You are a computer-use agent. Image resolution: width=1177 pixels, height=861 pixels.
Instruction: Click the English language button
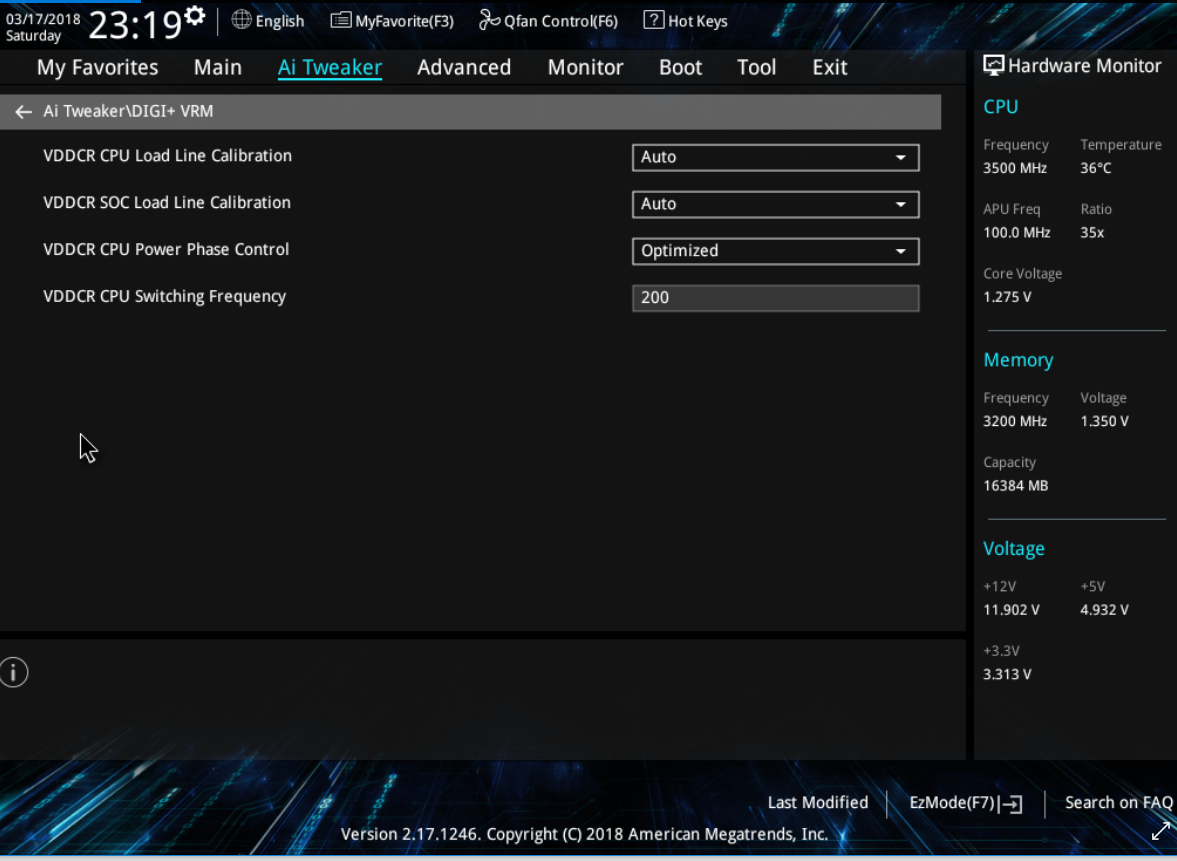pyautogui.click(x=268, y=21)
